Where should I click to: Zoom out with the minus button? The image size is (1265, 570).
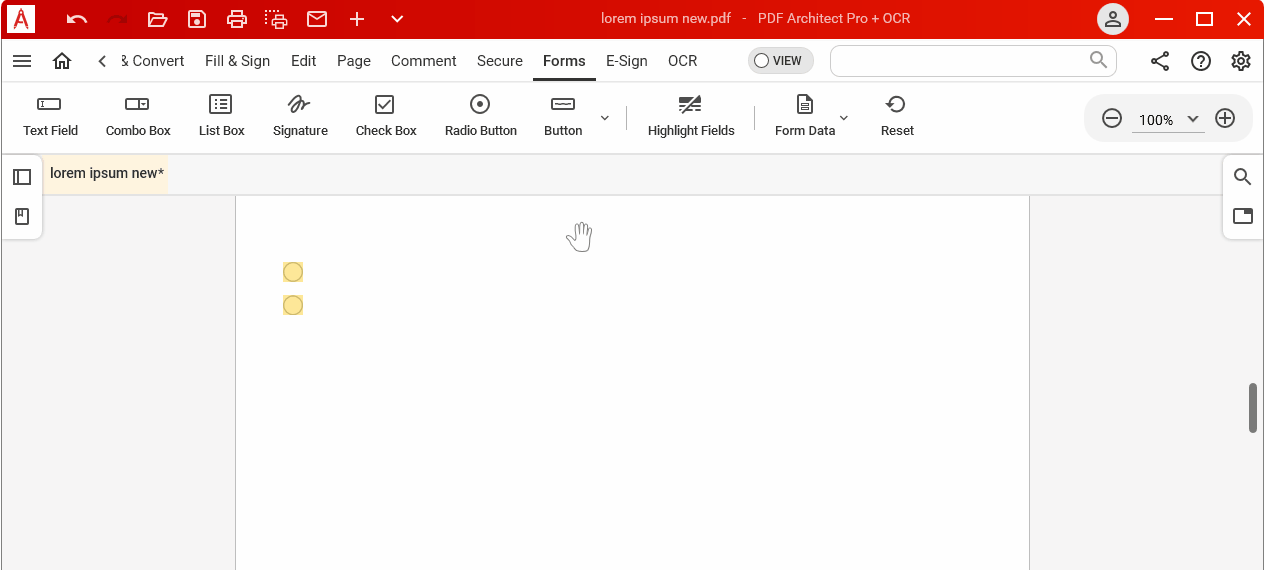click(x=1112, y=118)
